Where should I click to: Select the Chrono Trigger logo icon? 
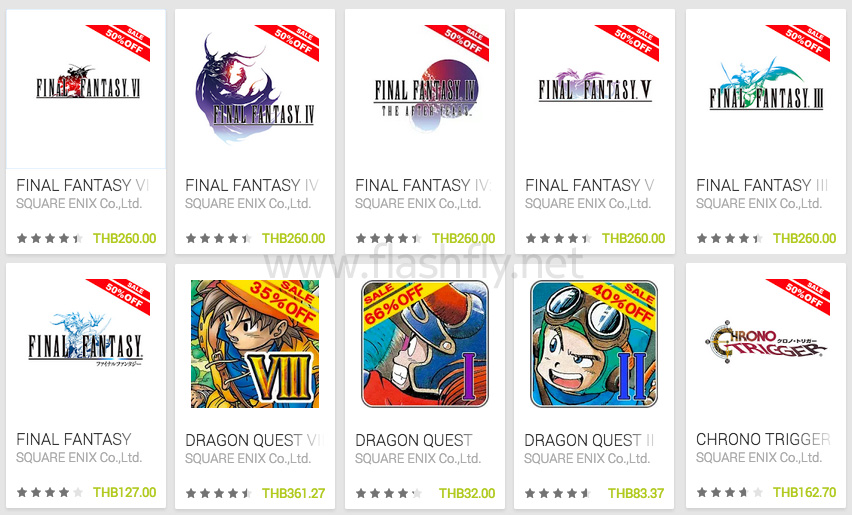pos(766,343)
